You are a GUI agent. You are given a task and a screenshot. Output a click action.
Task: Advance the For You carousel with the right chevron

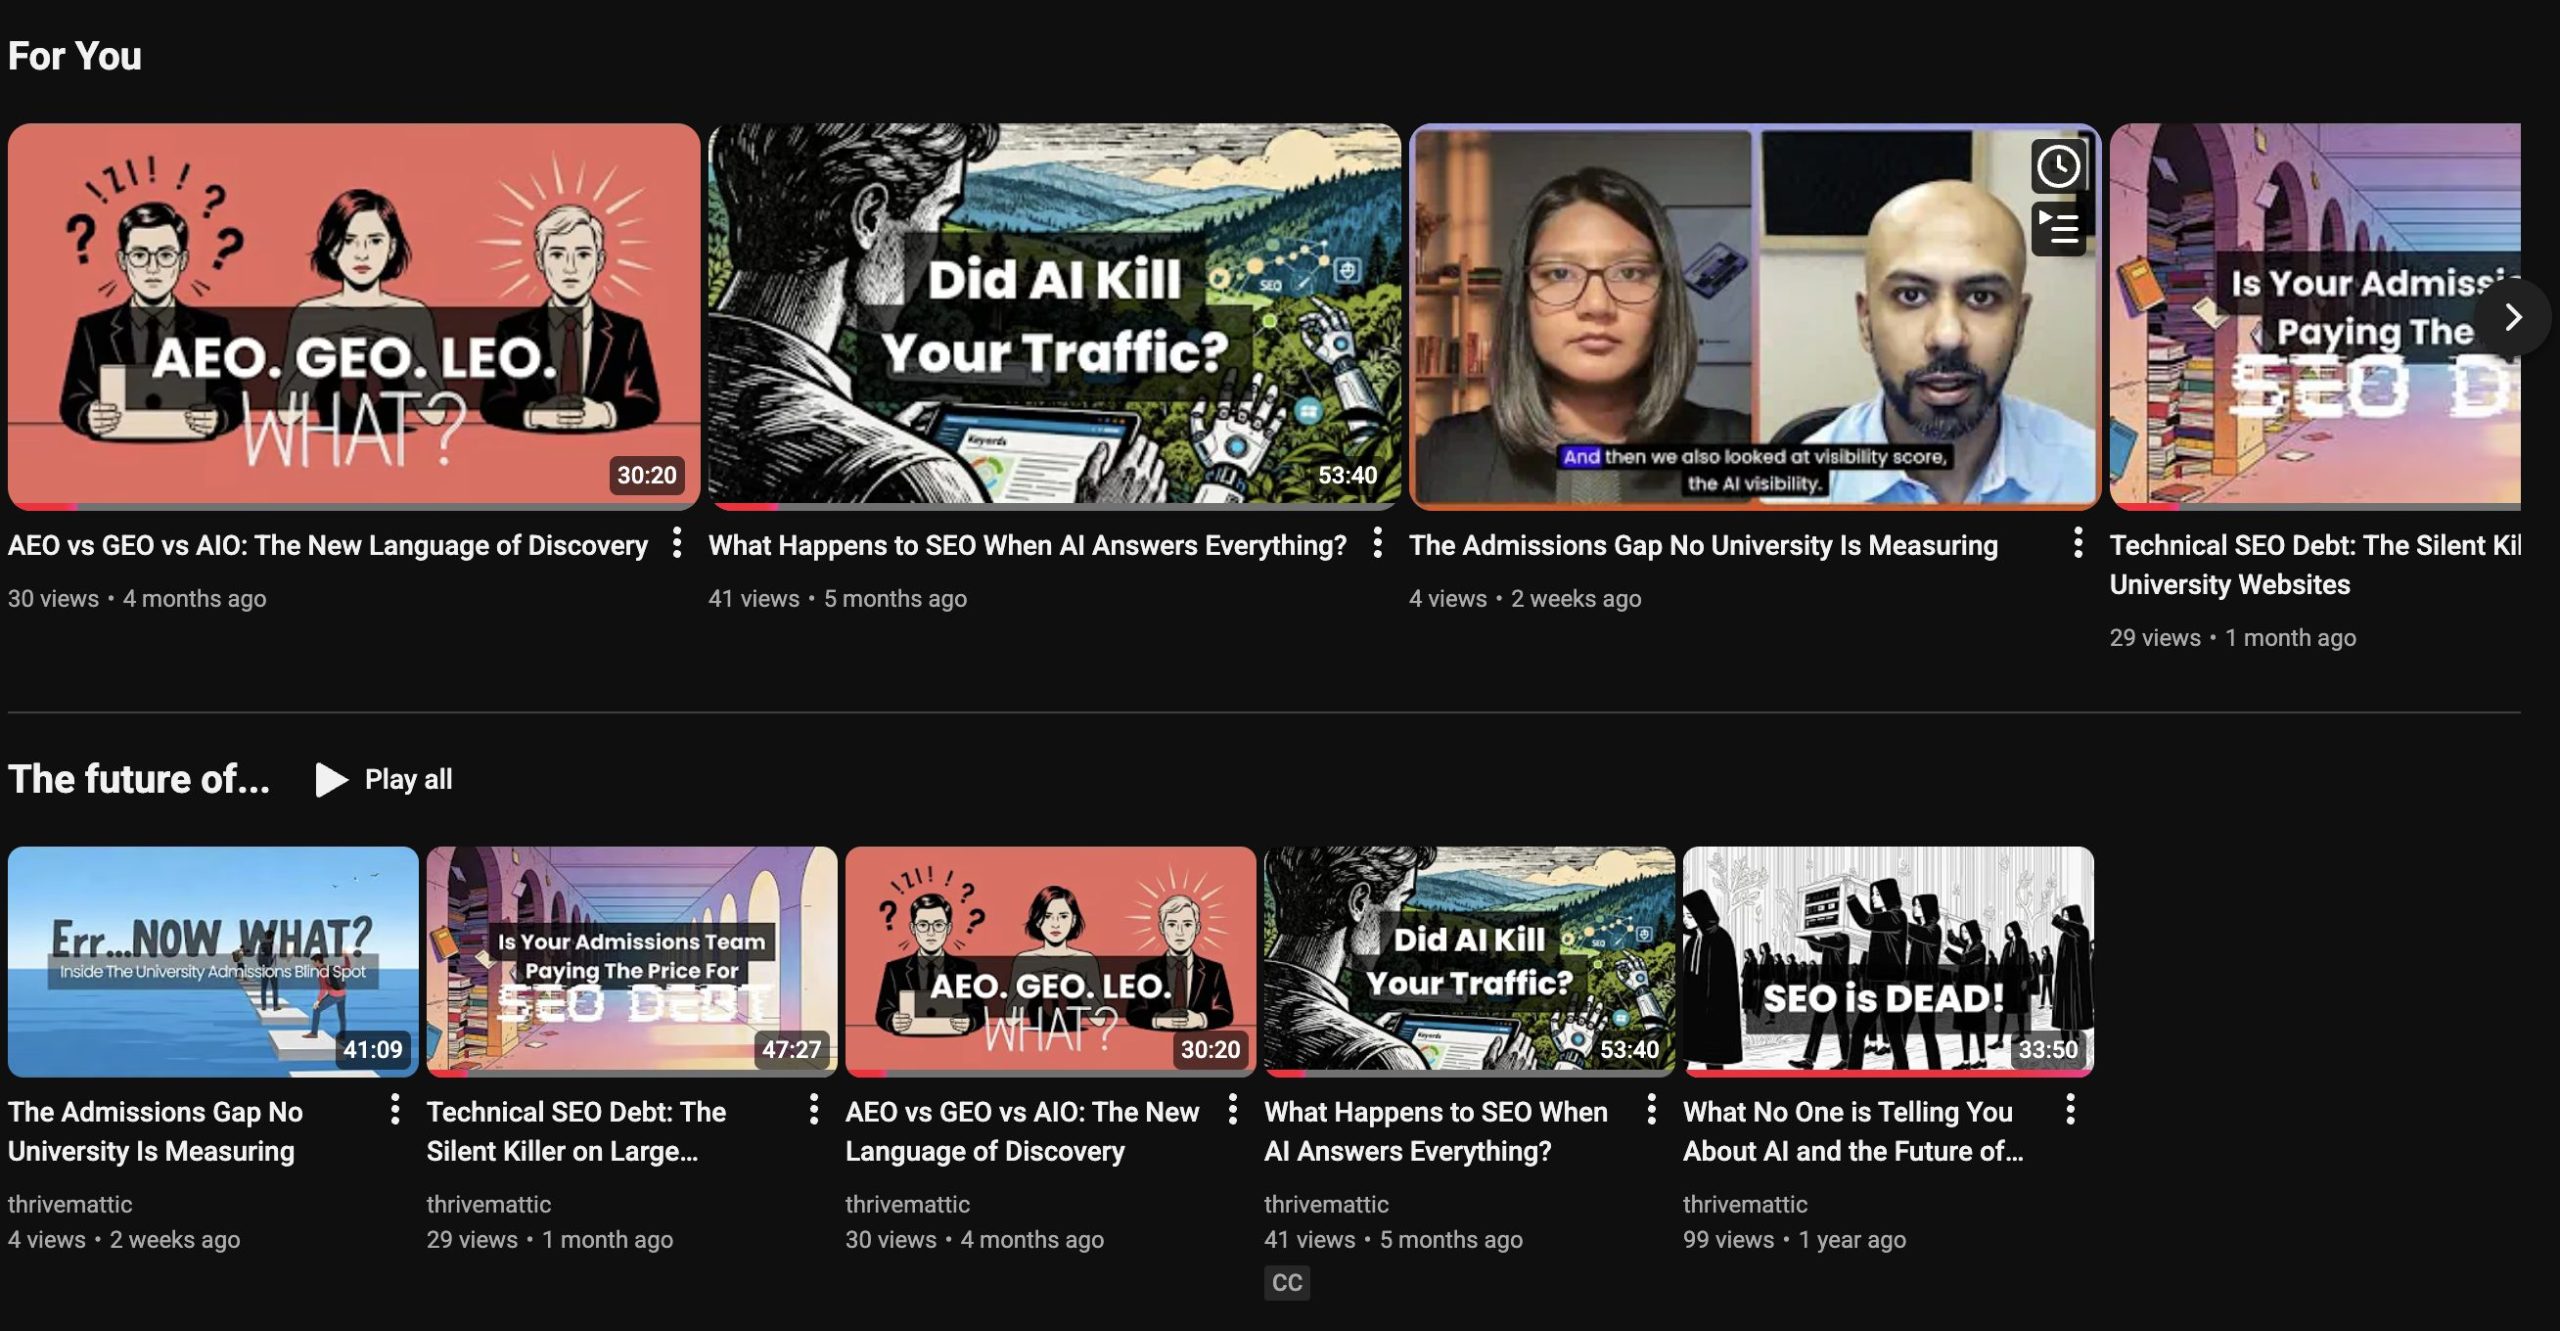point(2512,317)
